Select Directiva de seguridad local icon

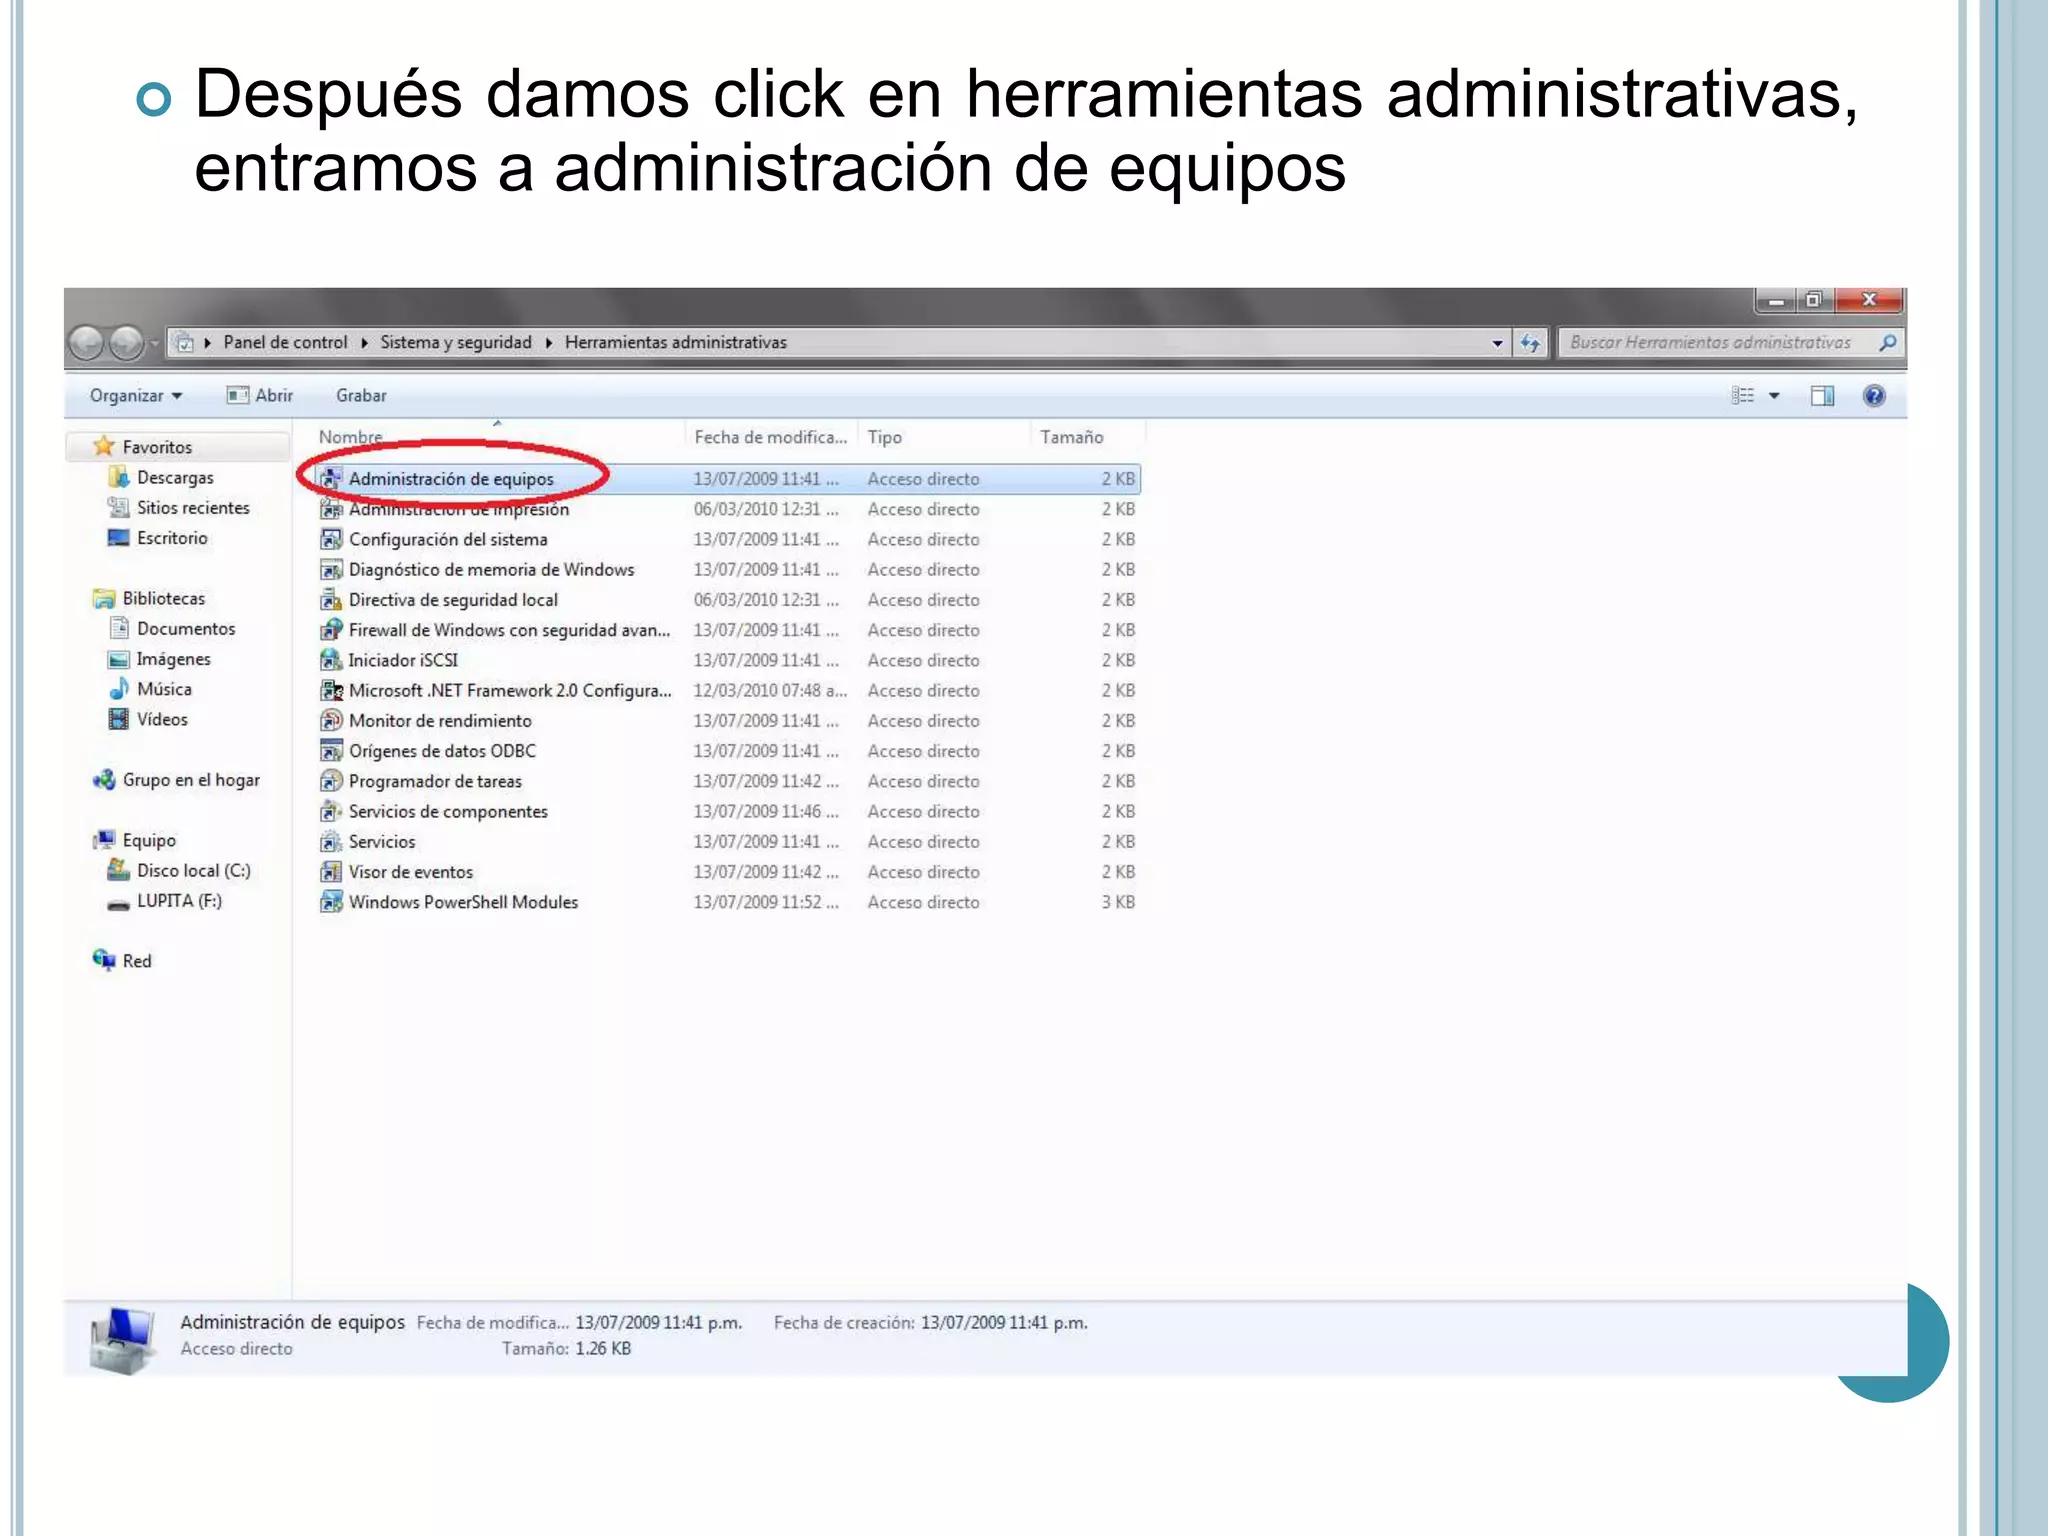point(330,600)
